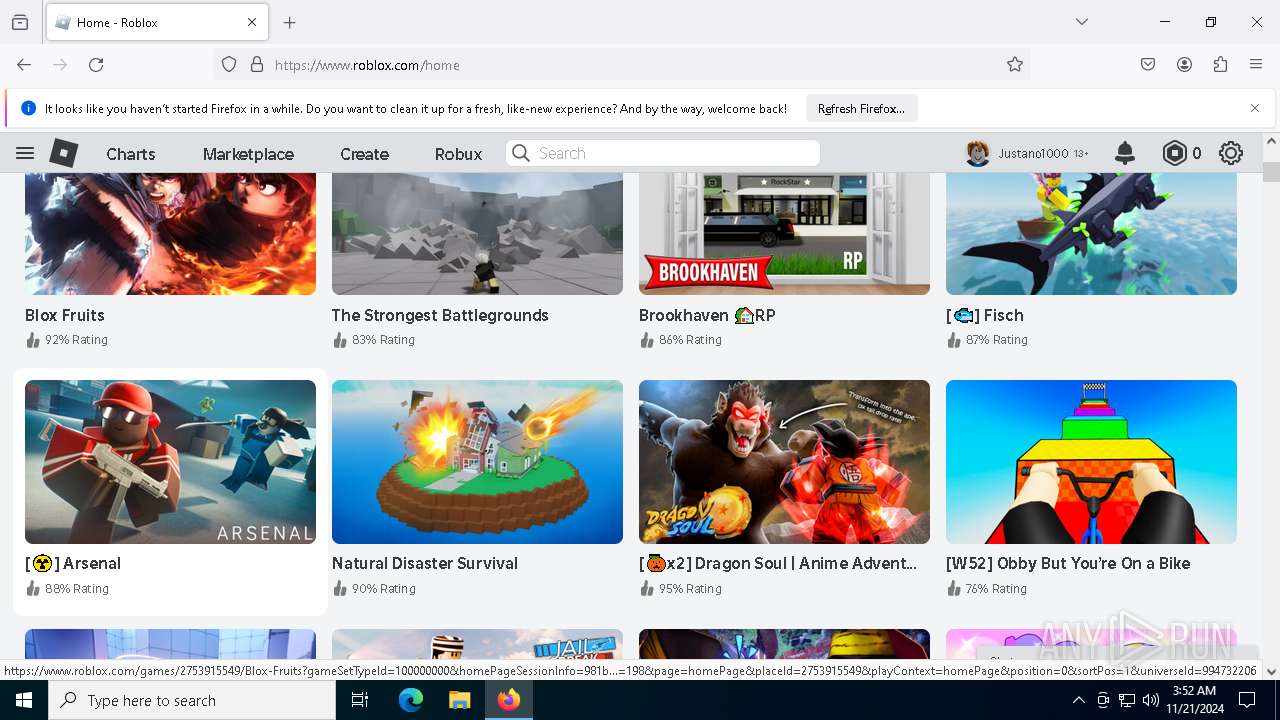Click Blox Fruits thumbnail image
Image resolution: width=1280 pixels, height=720 pixels.
[170, 234]
